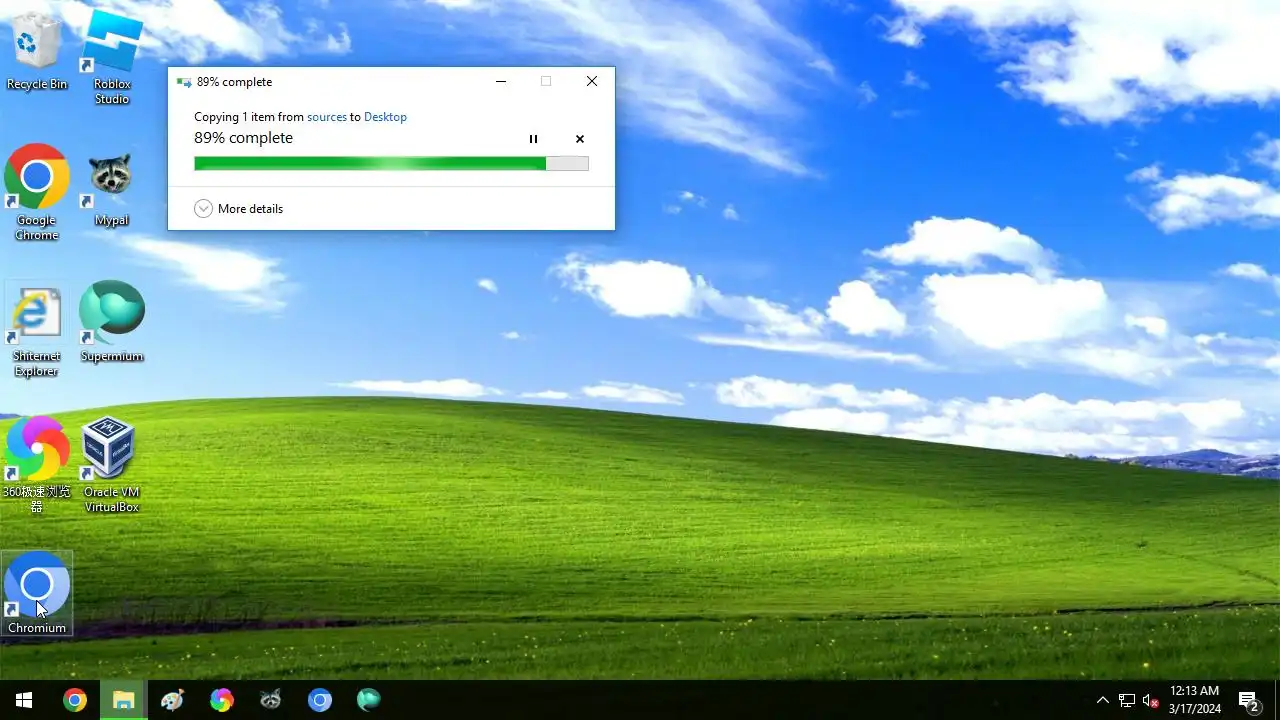Select the Supermium desktop shortcut
The height and width of the screenshot is (720, 1280).
point(112,322)
